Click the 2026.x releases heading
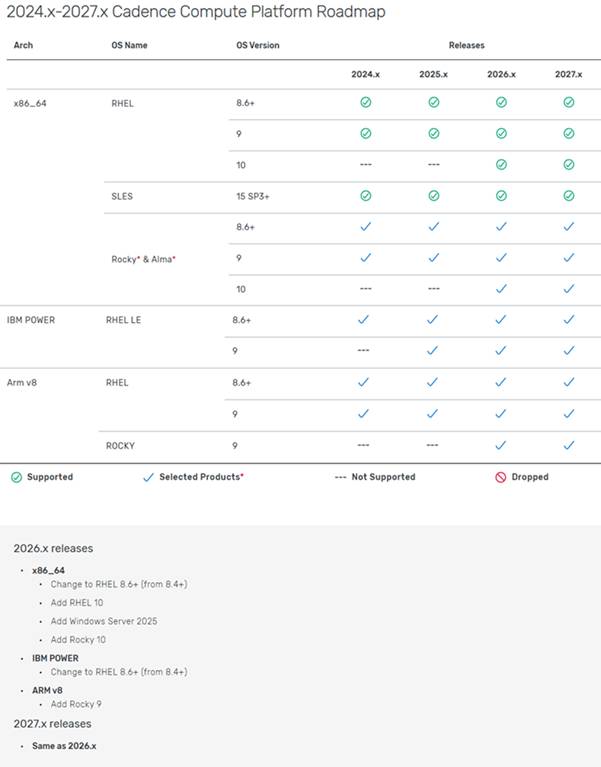The width and height of the screenshot is (601, 767). (x=53, y=548)
